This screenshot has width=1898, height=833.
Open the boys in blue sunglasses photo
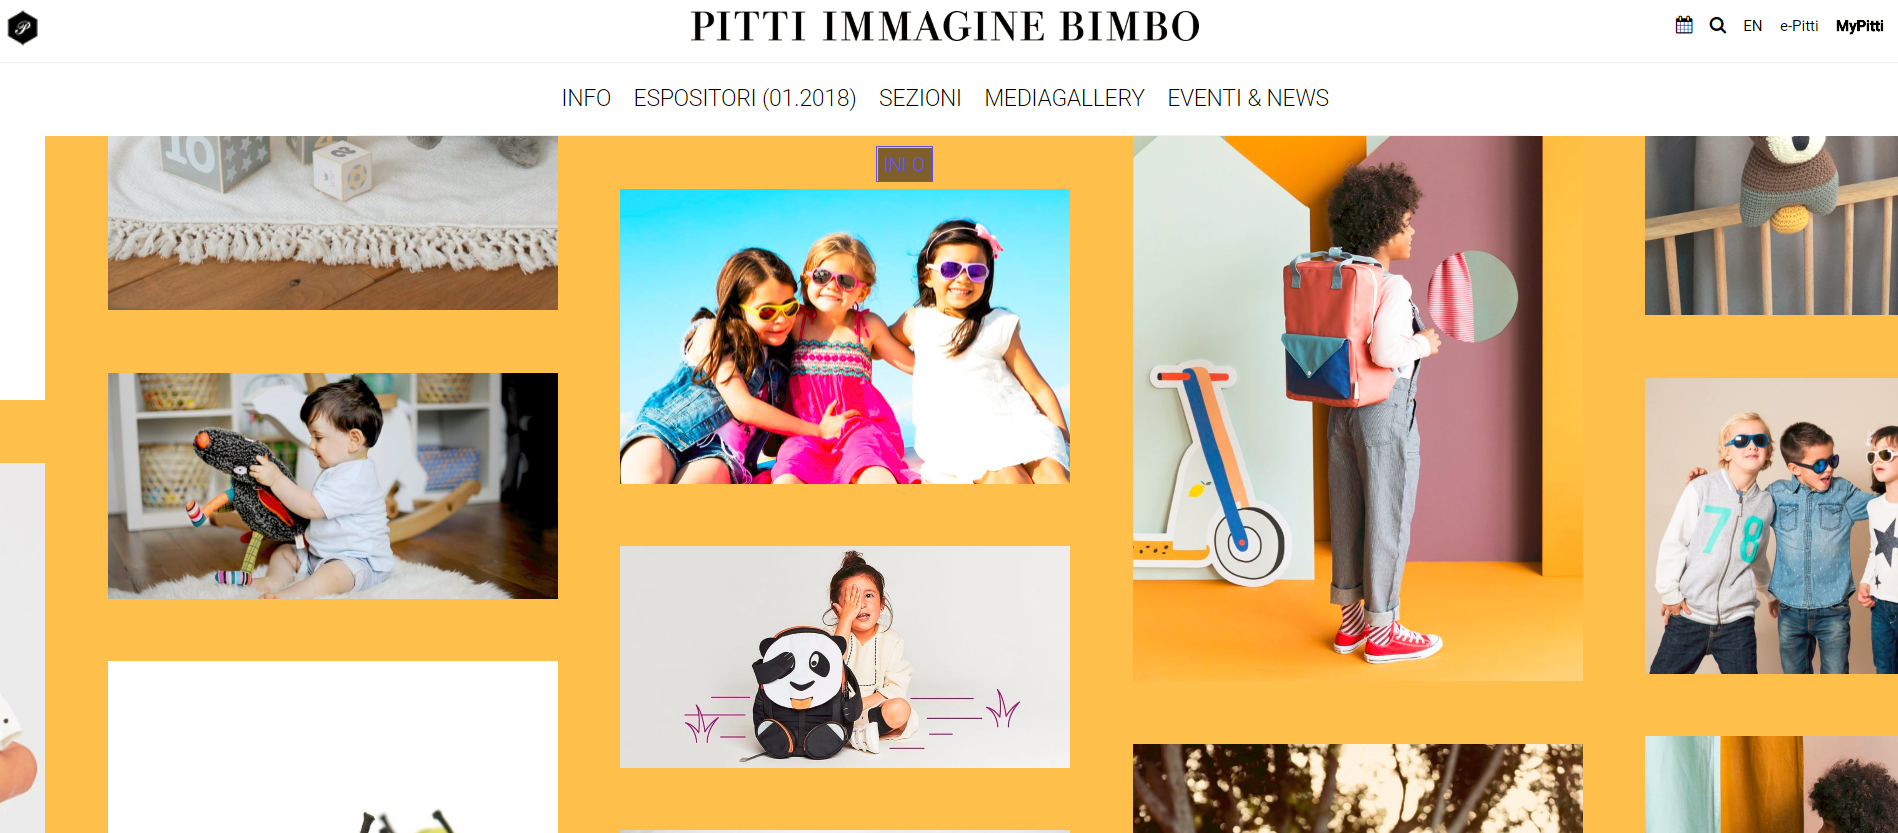1771,526
